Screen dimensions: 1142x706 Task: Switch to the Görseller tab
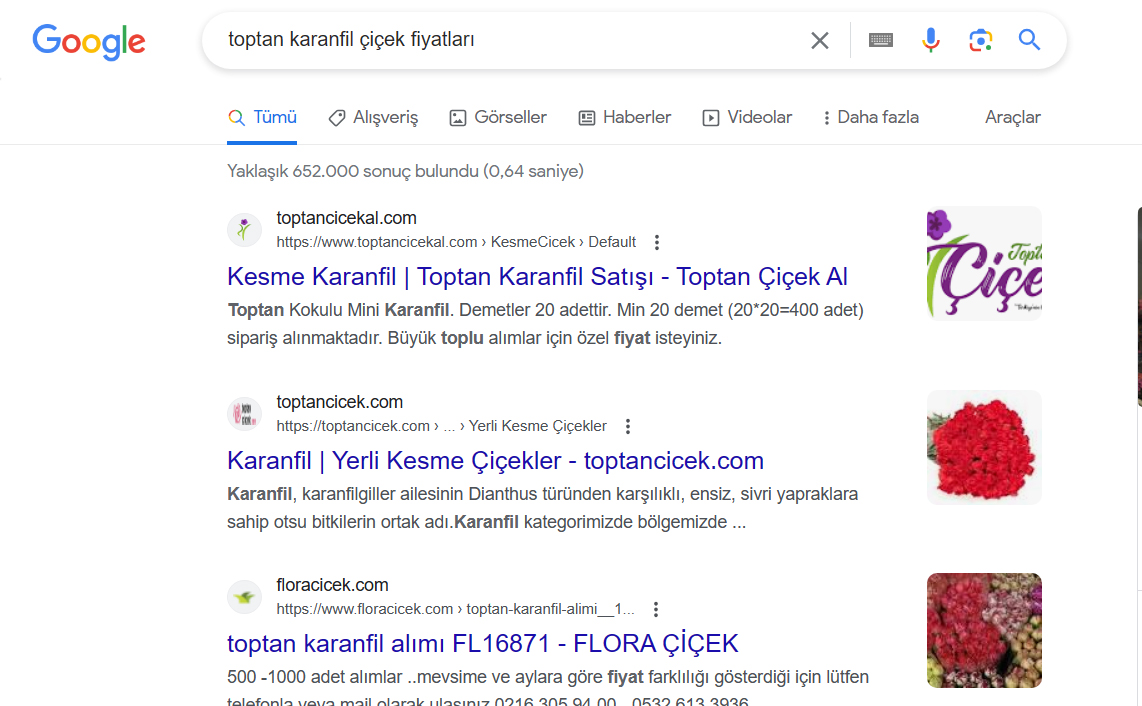(x=498, y=117)
